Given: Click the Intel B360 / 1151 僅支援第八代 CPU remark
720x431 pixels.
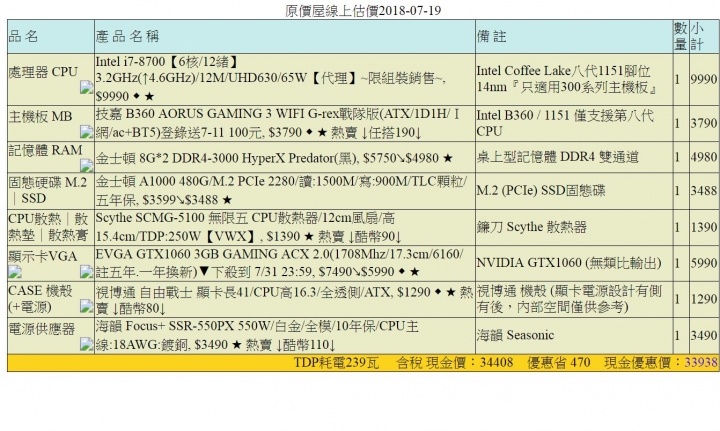Looking at the screenshot, I should 565,123.
